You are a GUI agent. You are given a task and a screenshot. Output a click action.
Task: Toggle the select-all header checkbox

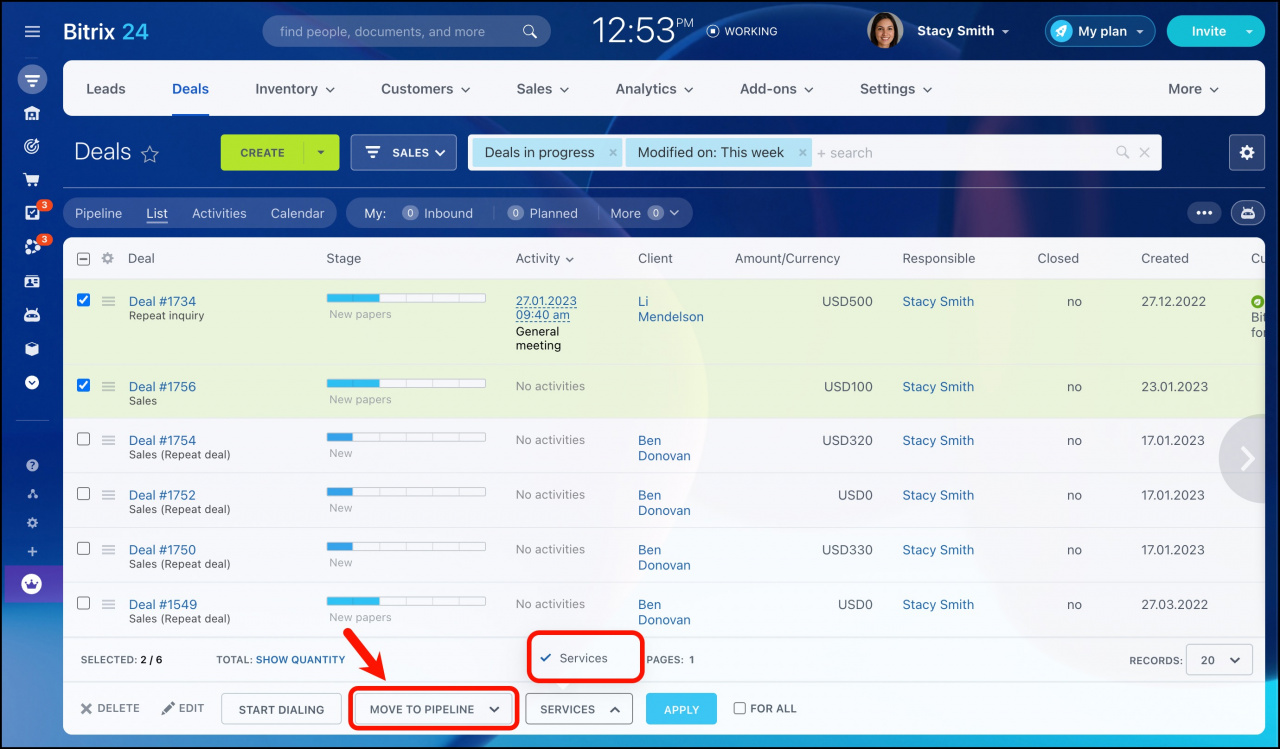(x=83, y=258)
